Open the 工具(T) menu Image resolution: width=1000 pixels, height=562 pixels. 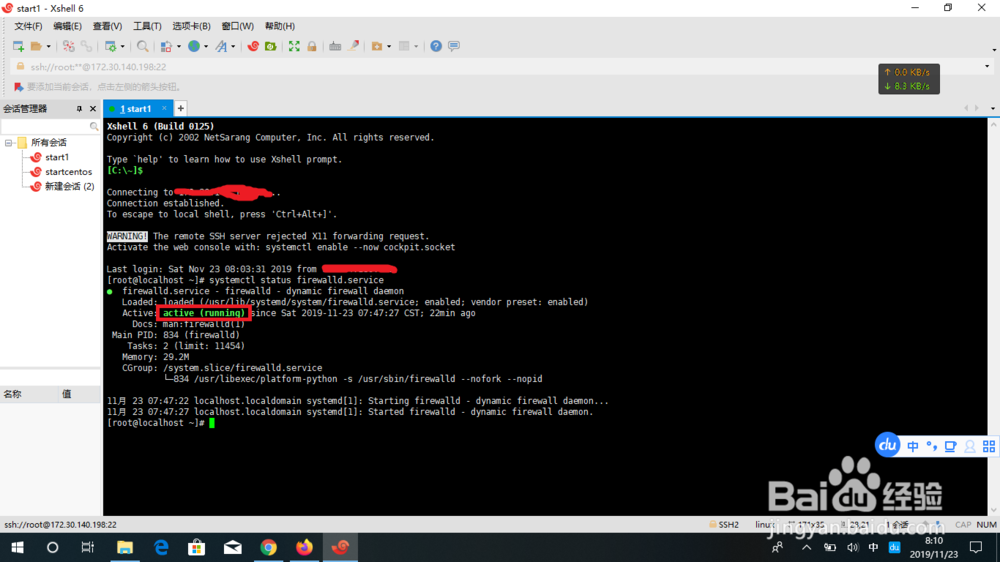(147, 26)
